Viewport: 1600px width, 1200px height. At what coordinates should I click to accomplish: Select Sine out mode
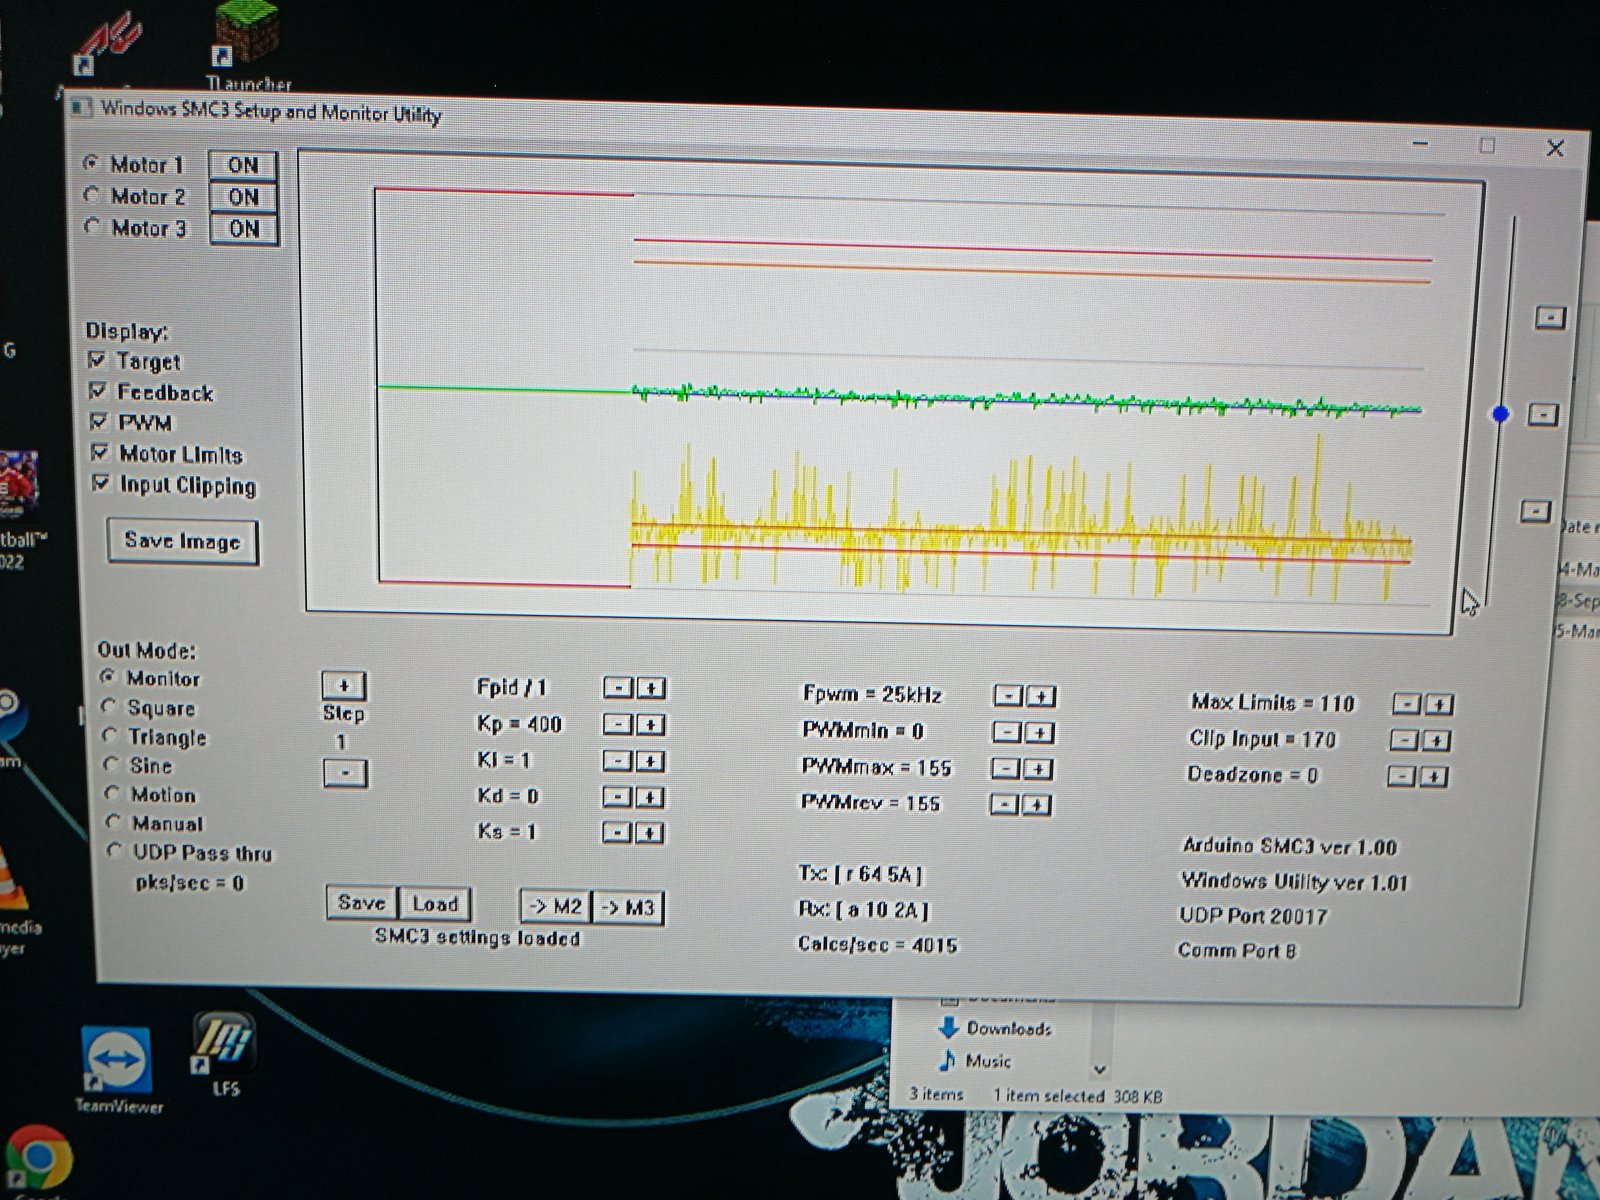click(111, 765)
